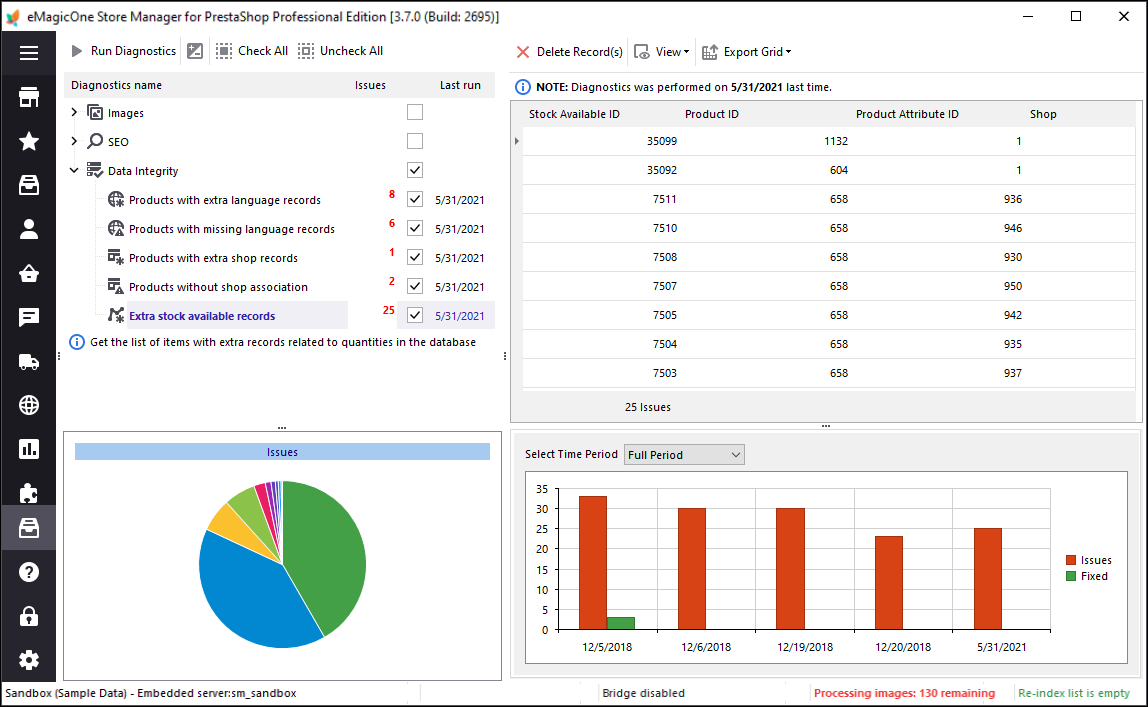1148x707 pixels.
Task: Collapse the Data Integrity tree node
Action: point(74,171)
